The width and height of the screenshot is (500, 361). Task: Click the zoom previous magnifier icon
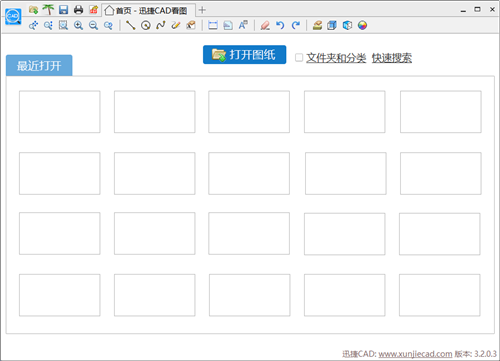point(108,25)
